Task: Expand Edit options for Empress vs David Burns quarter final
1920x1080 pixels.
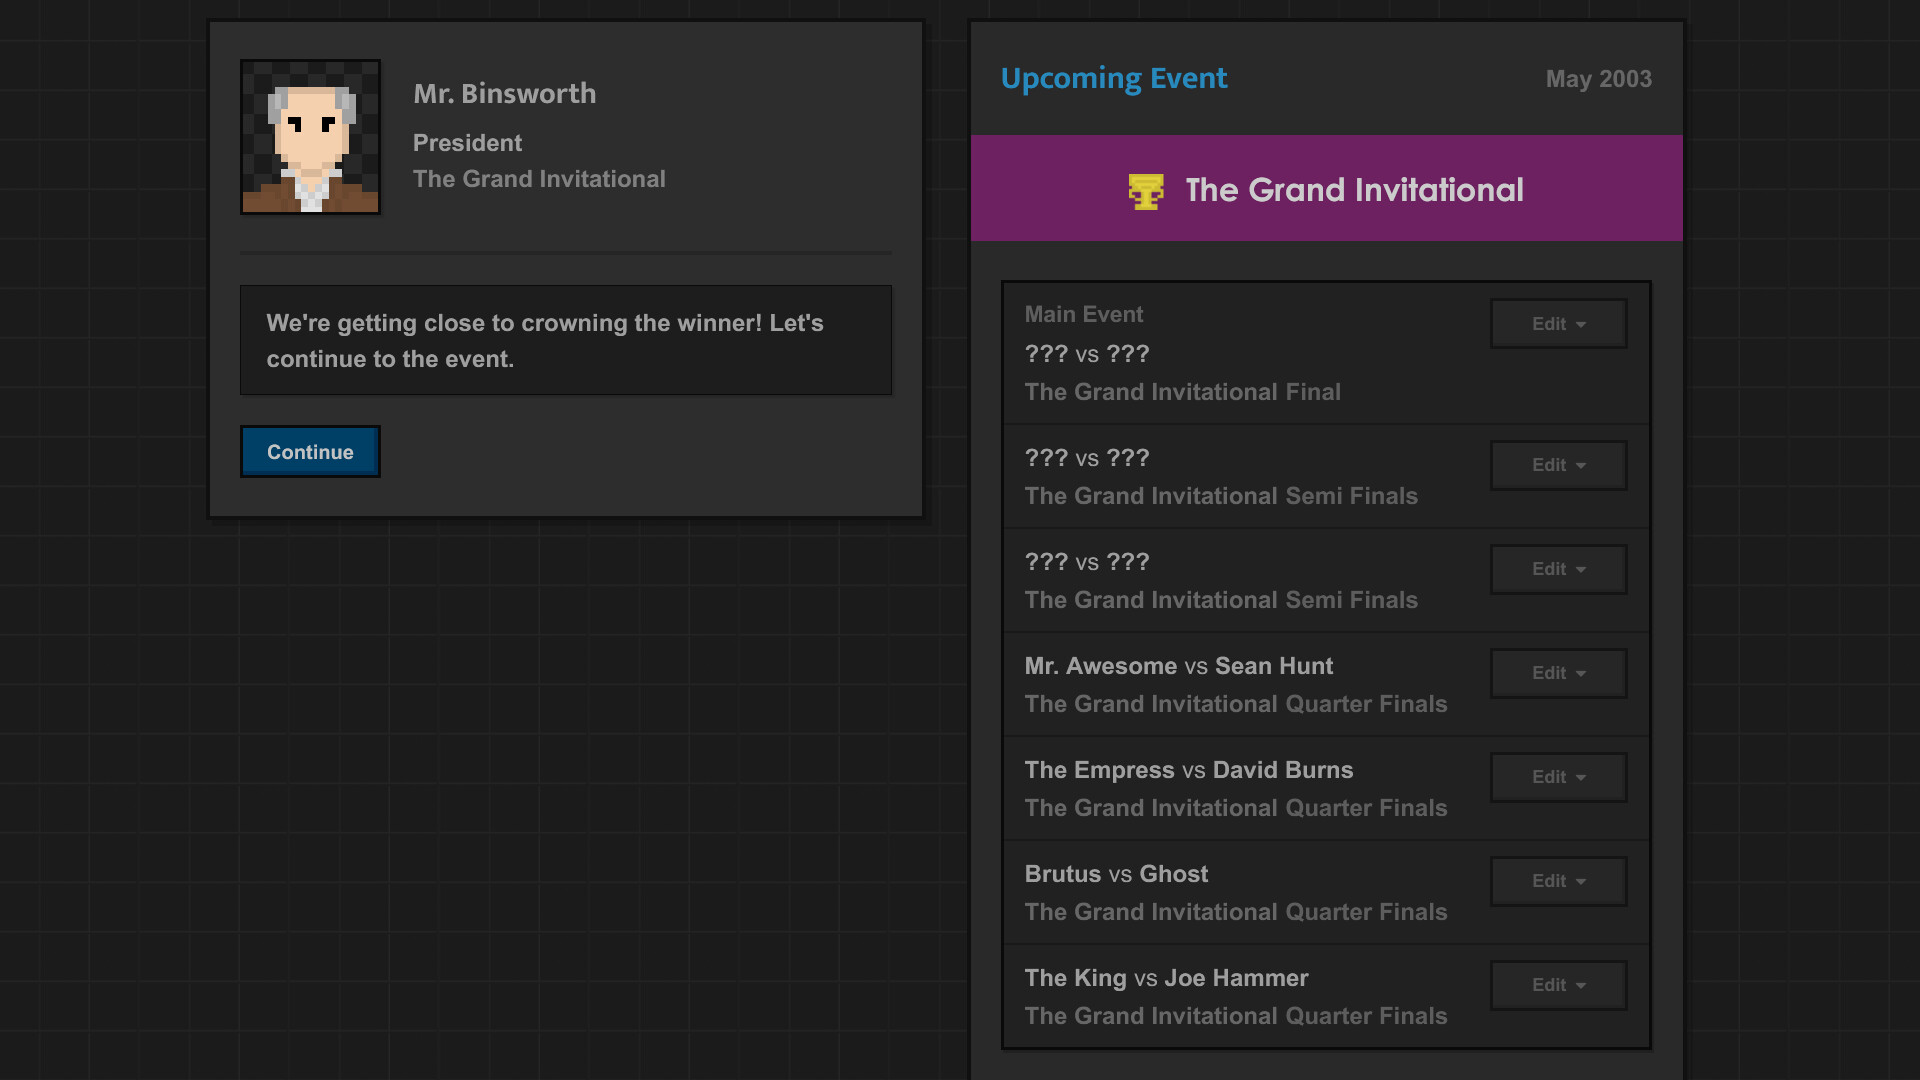Action: (x=1559, y=777)
